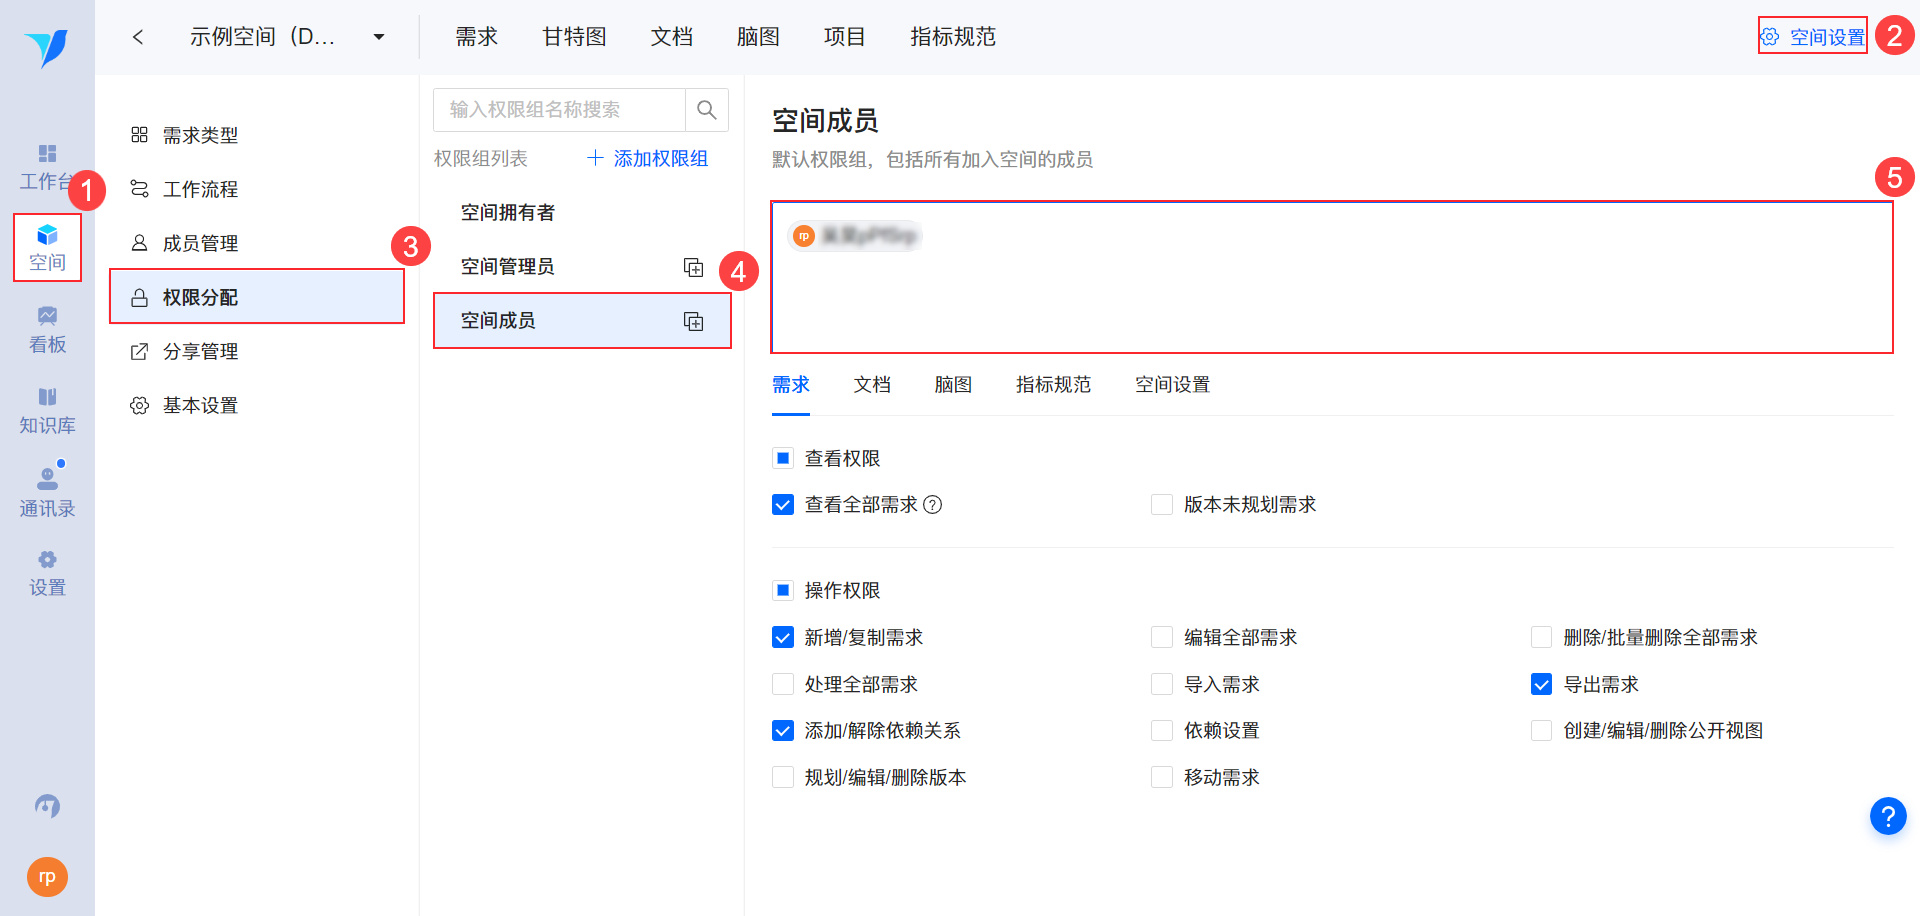Click the customer support headset icon
Viewport: 1920px width, 916px height.
47,806
